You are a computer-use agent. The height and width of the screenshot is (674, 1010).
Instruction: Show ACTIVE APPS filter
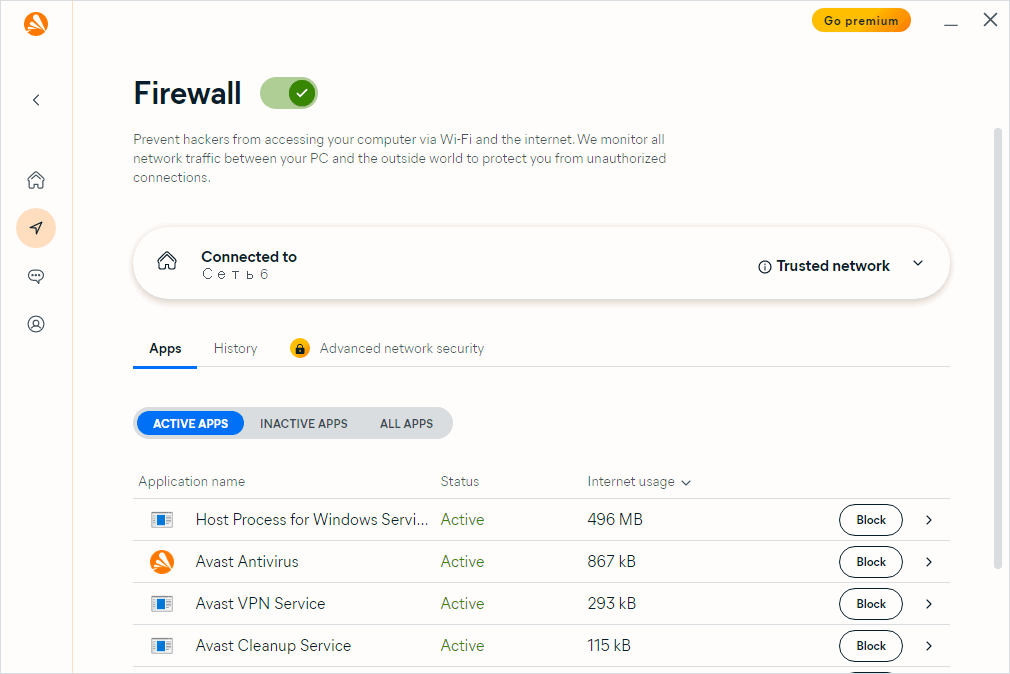point(190,423)
